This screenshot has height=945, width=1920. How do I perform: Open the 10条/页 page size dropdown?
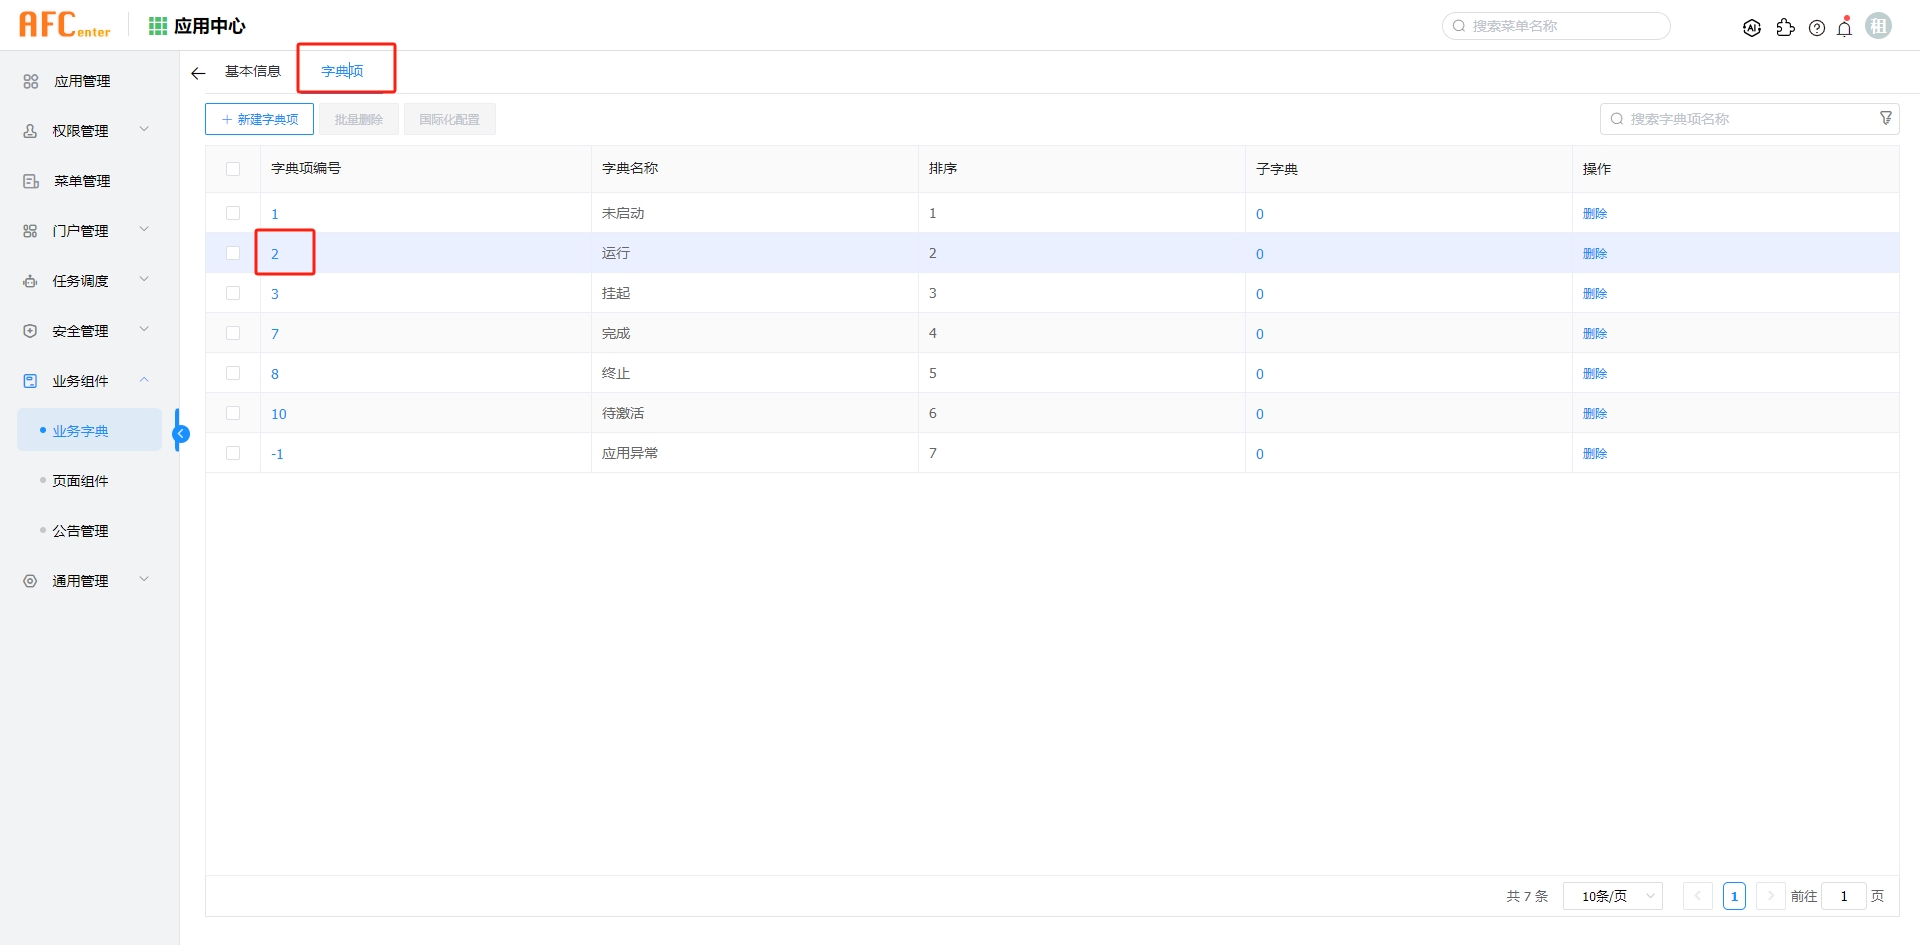click(1612, 896)
